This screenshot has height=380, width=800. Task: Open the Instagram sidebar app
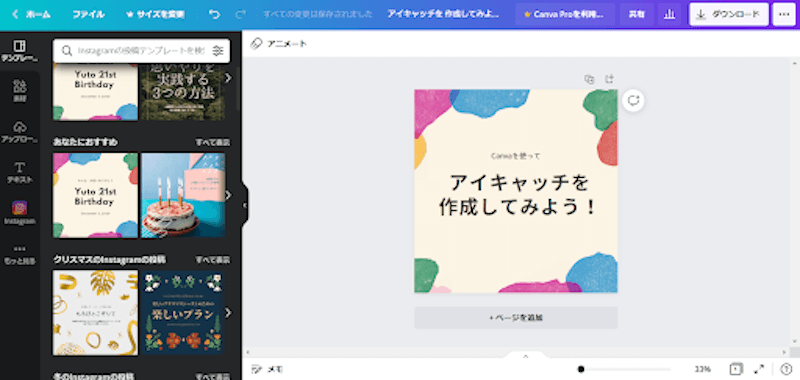(19, 213)
